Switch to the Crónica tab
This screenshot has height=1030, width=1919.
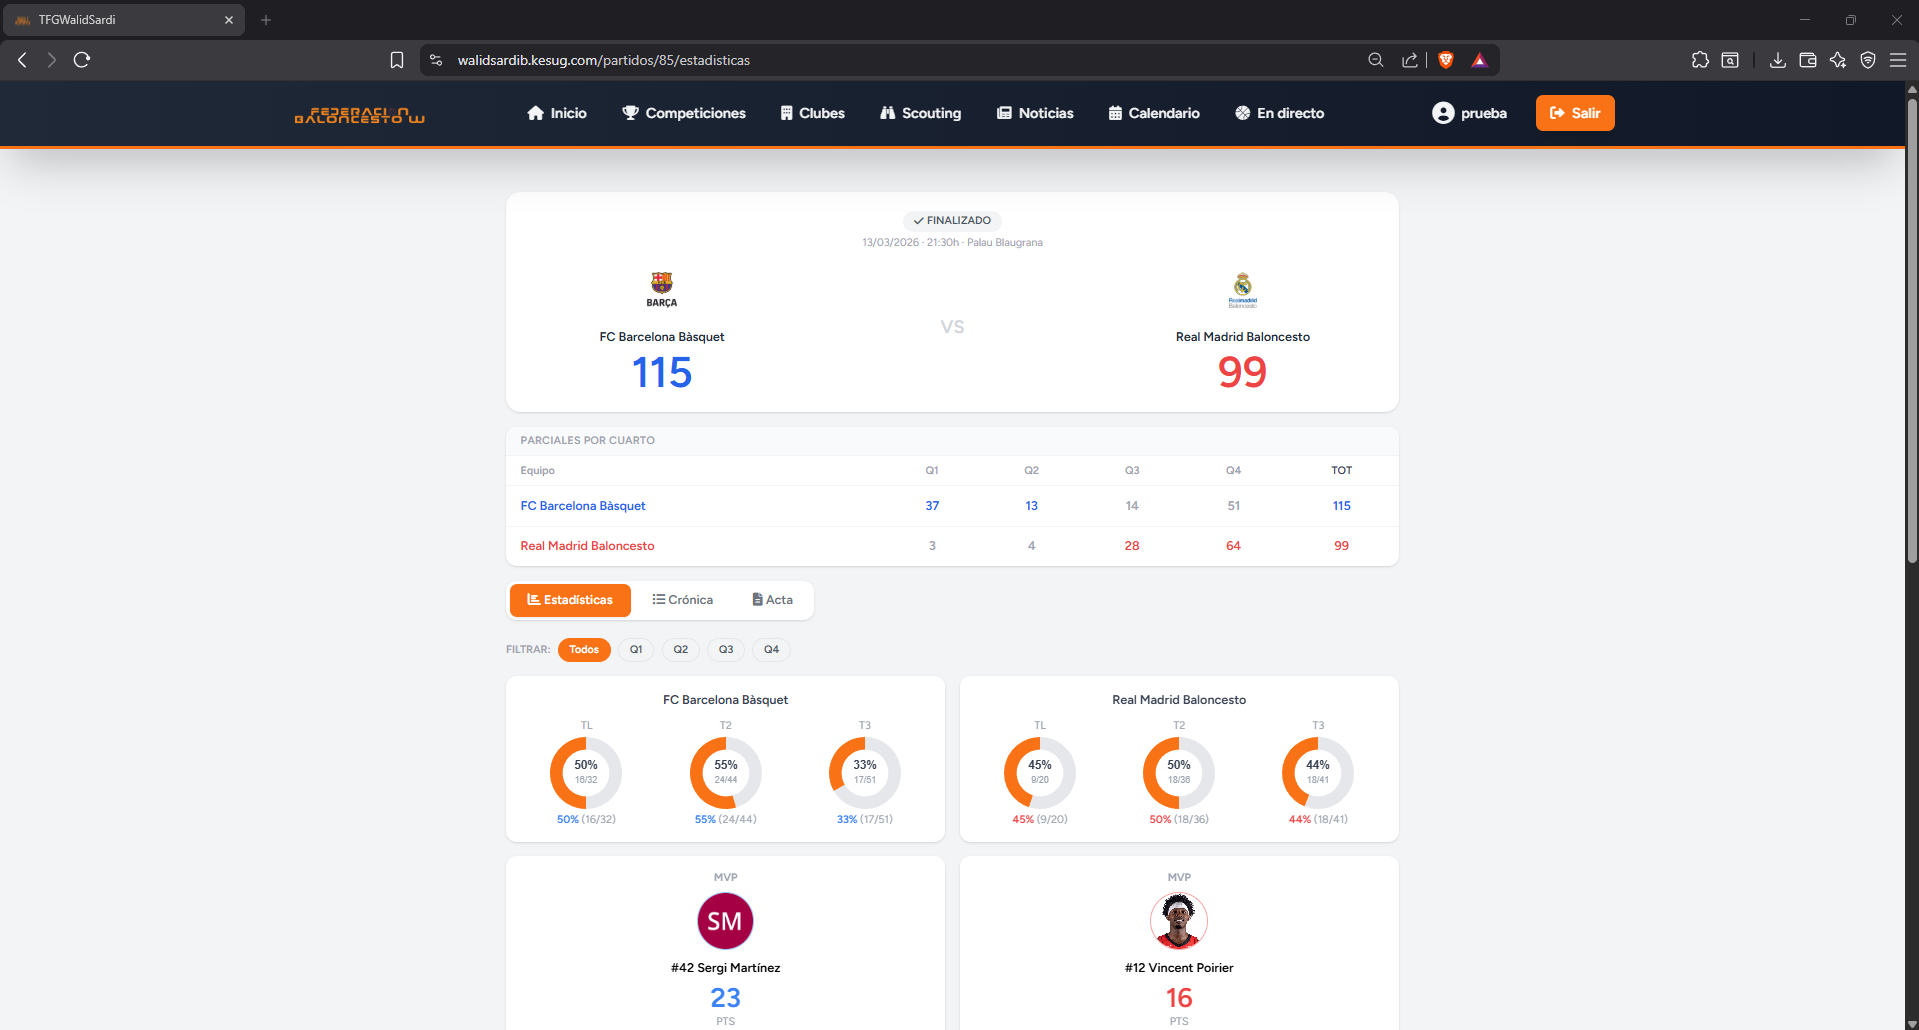coord(682,600)
